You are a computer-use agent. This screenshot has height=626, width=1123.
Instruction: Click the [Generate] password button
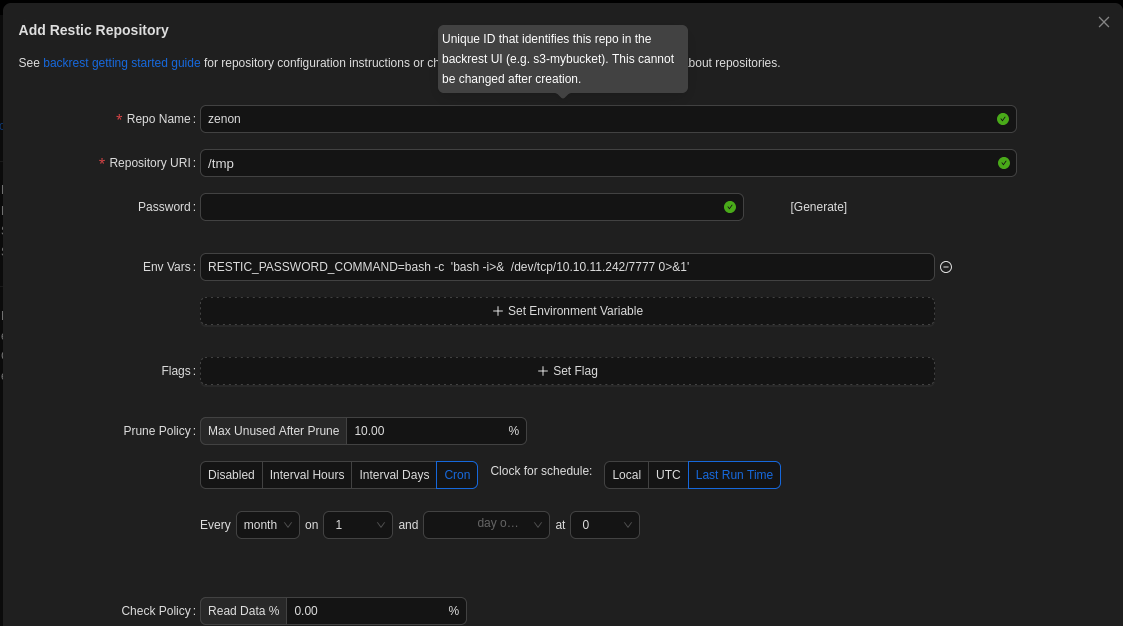[x=818, y=207]
